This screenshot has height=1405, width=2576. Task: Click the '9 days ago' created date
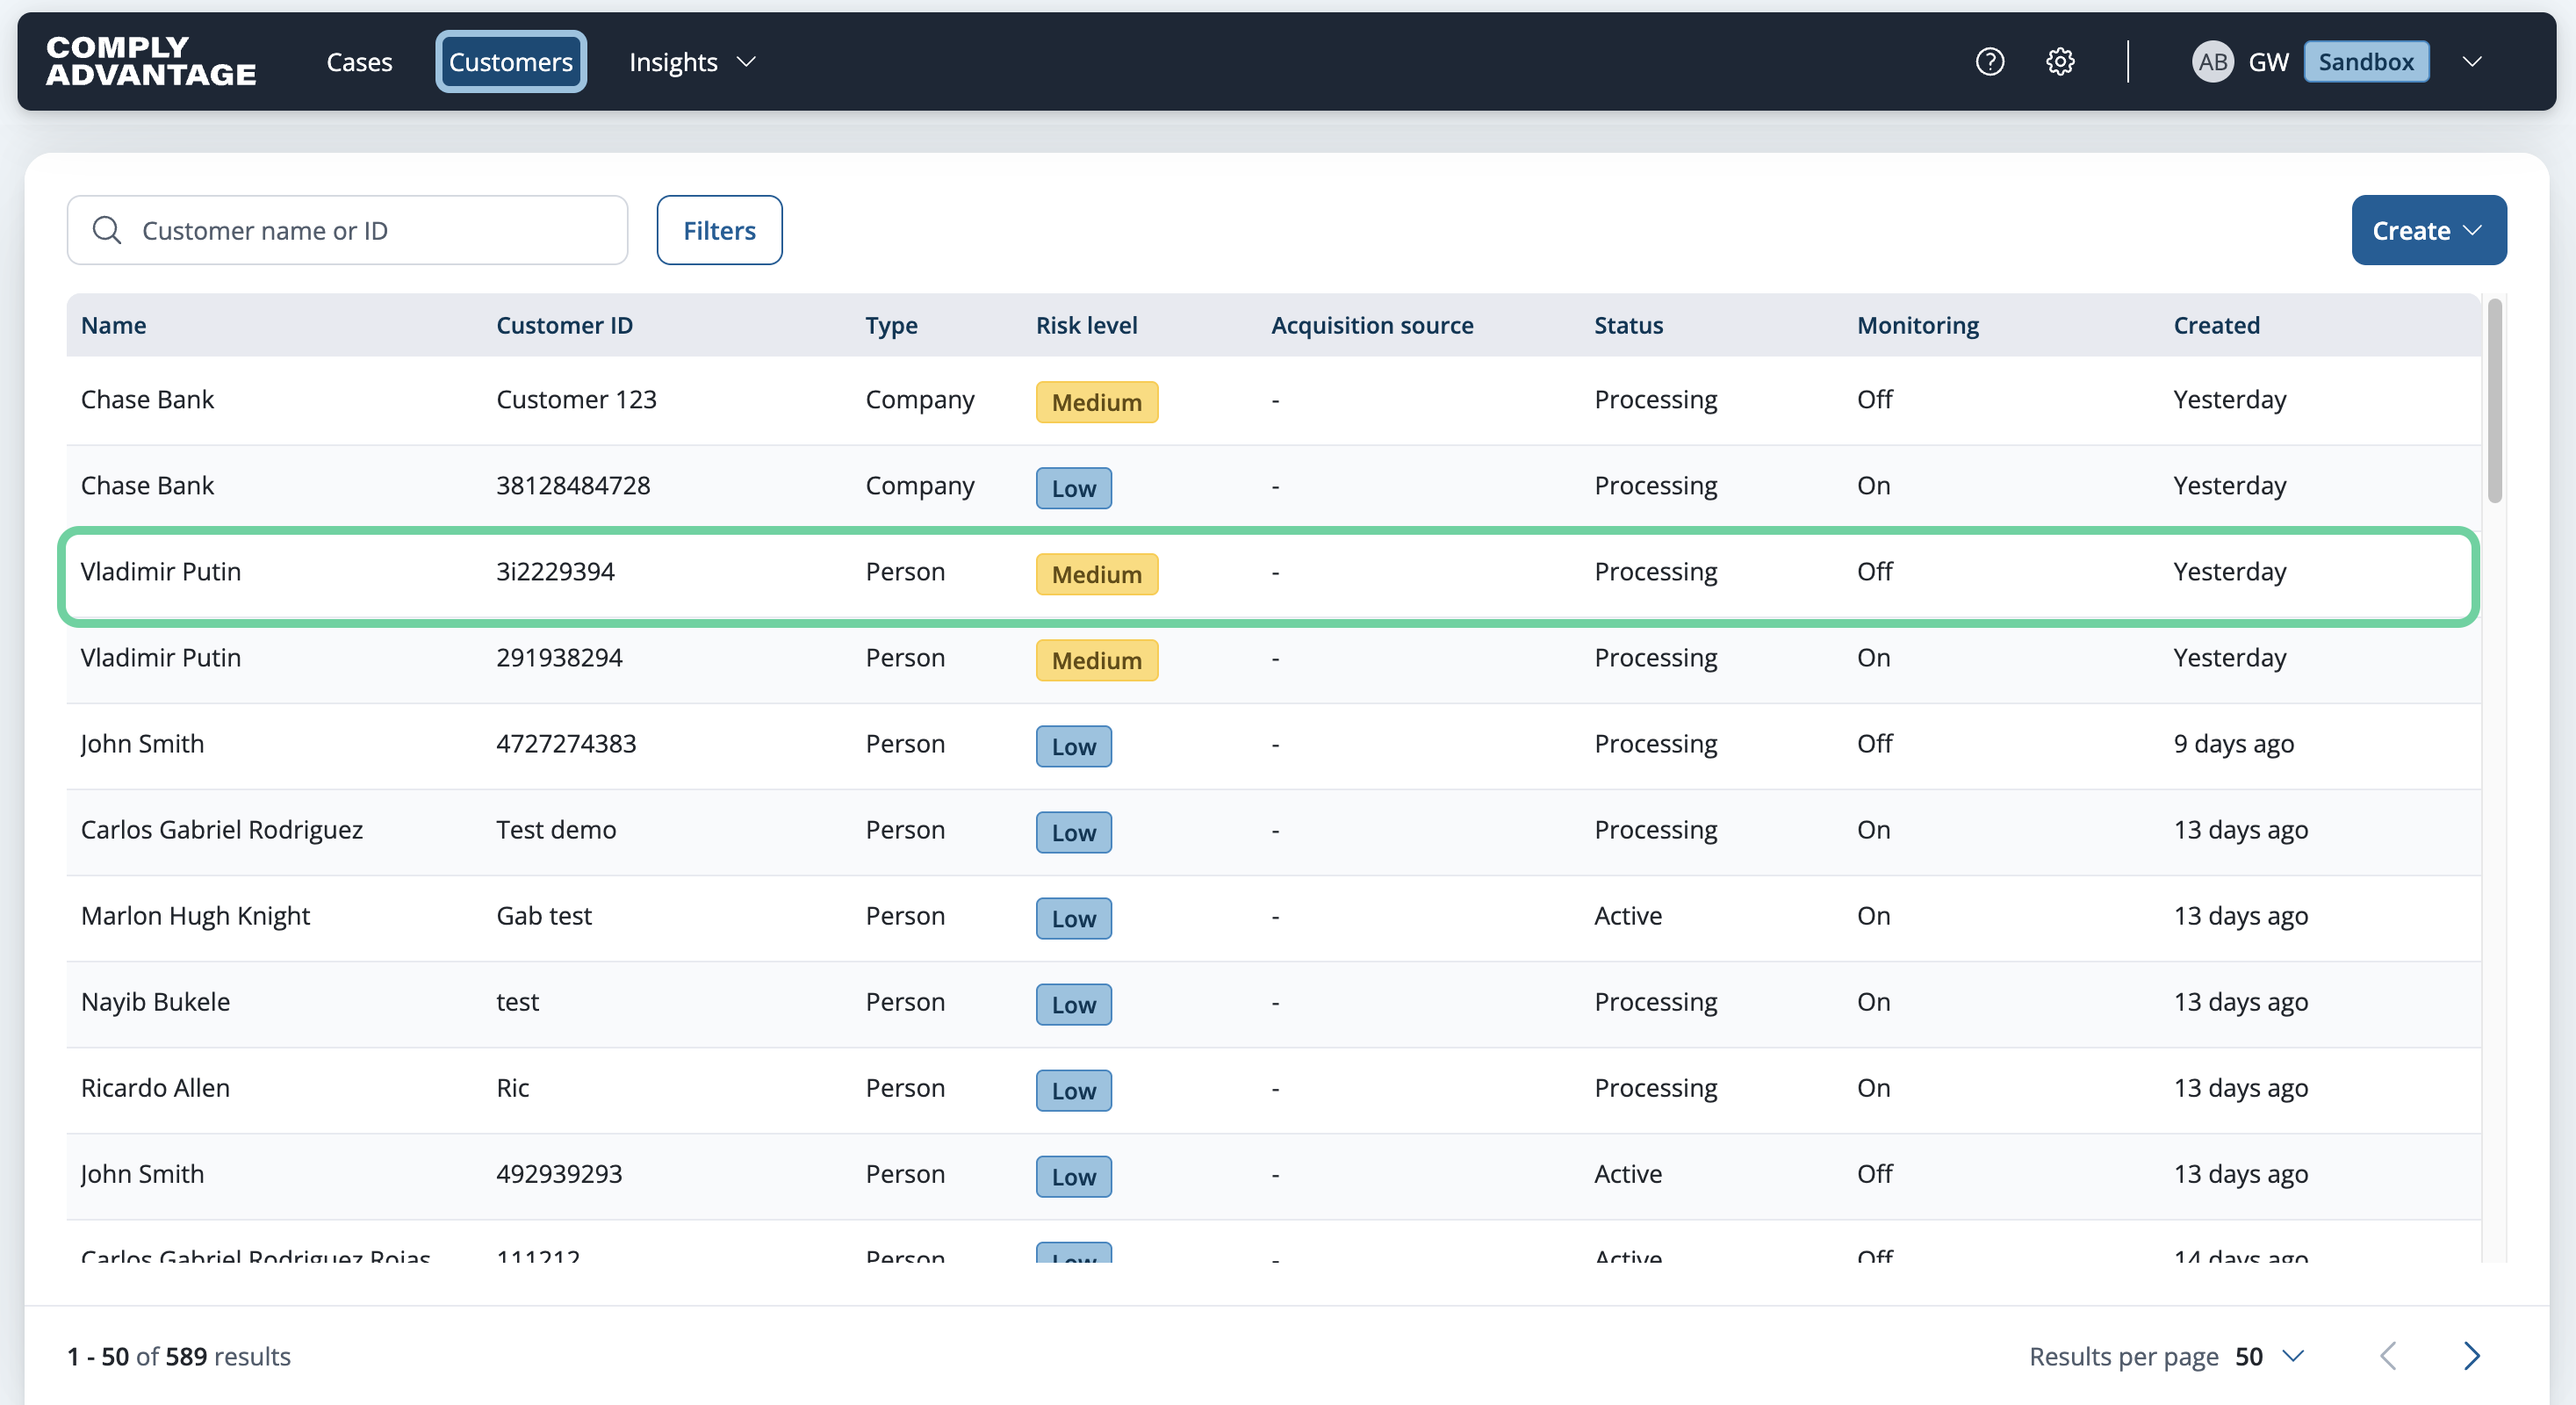(2233, 744)
